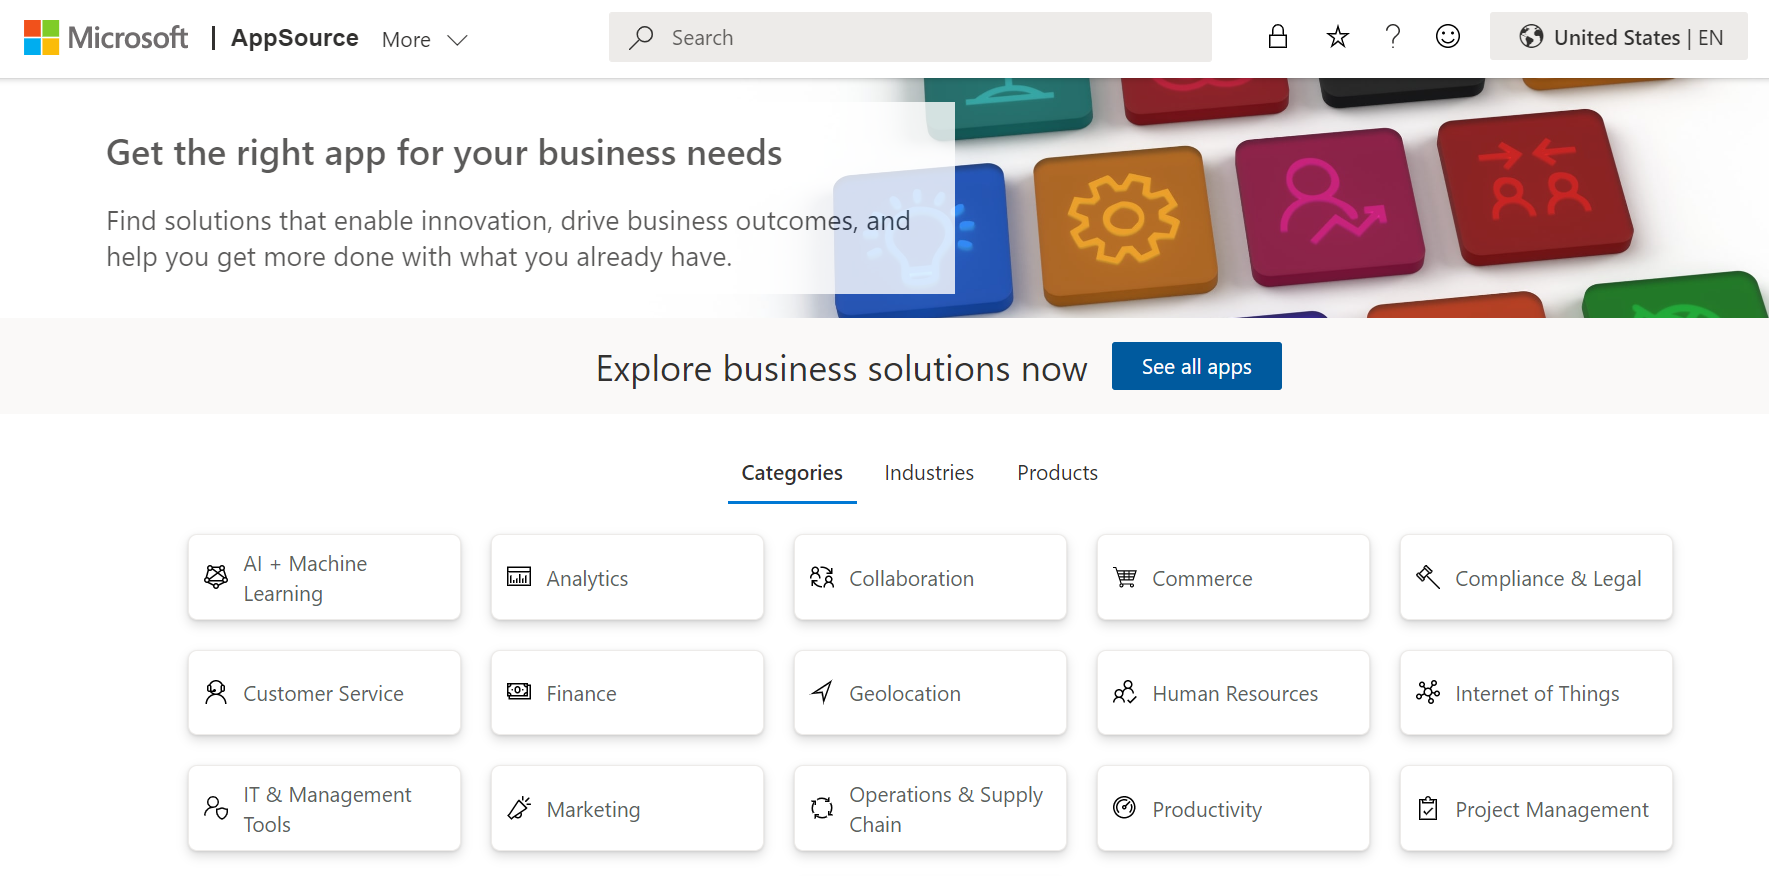Image resolution: width=1769 pixels, height=876 pixels.
Task: Open the Geolocation category icon
Action: pyautogui.click(x=822, y=692)
